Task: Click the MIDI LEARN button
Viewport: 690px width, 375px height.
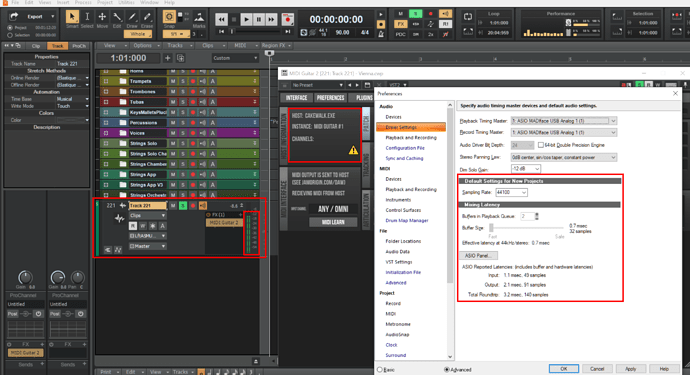Action: [x=333, y=222]
